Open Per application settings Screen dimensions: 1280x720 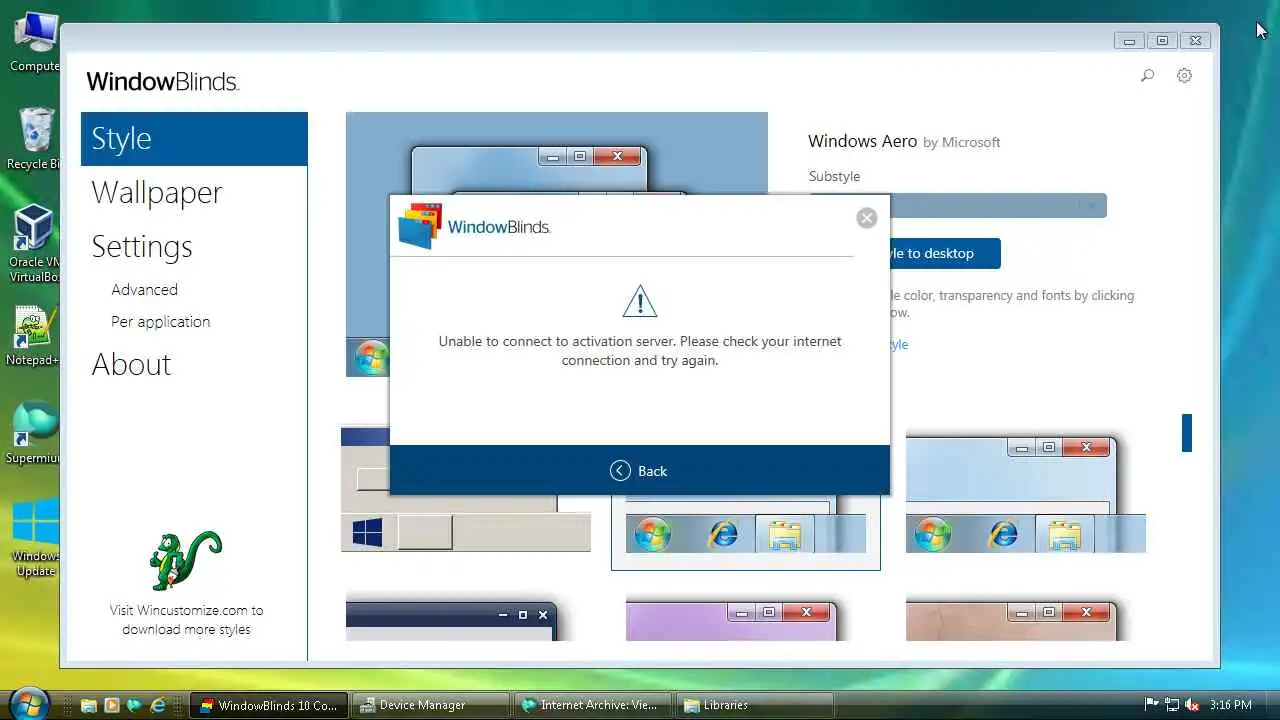pyautogui.click(x=161, y=321)
